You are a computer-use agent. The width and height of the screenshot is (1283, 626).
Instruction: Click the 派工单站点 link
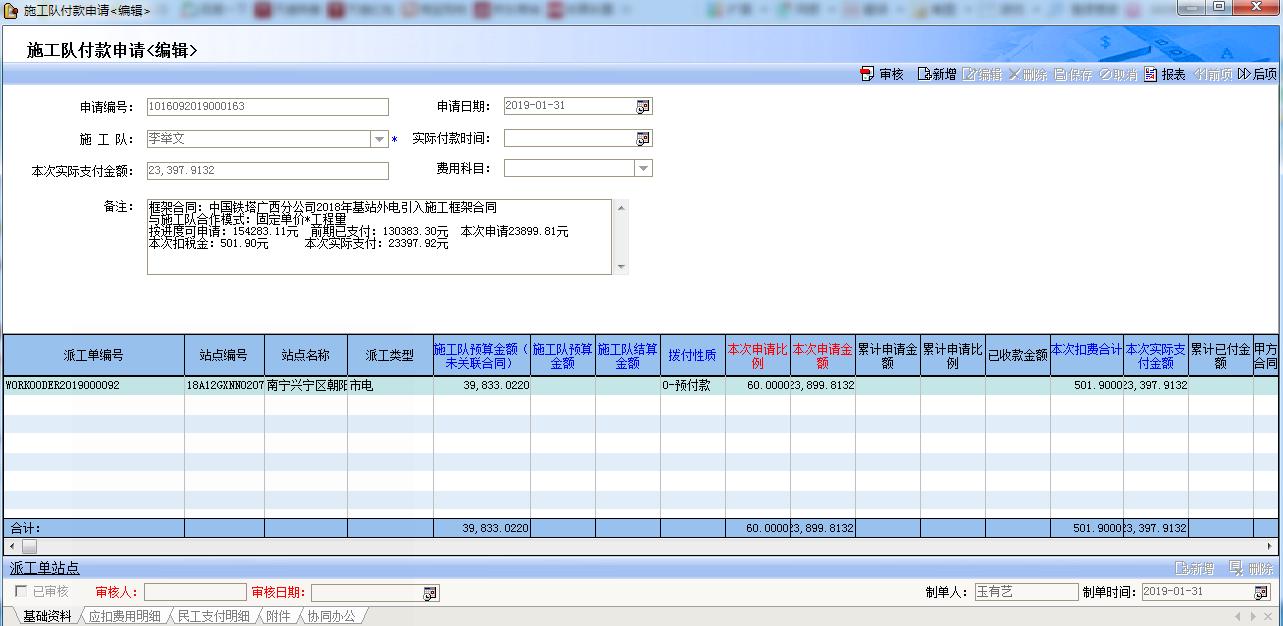tap(45, 568)
